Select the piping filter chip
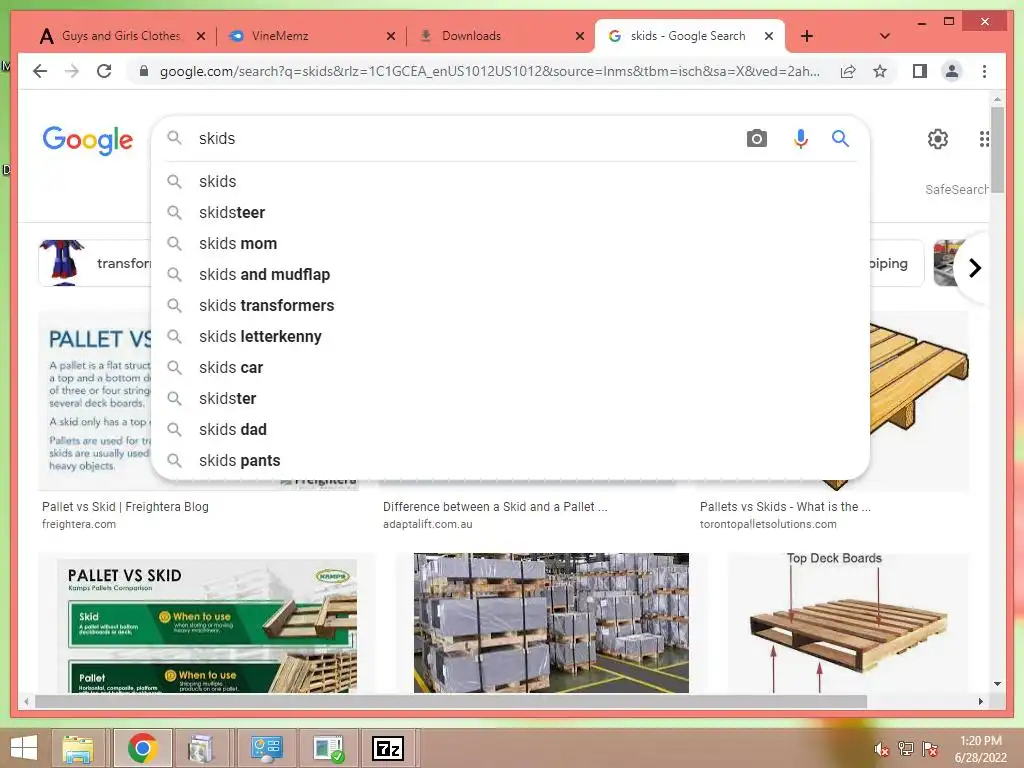 click(896, 263)
